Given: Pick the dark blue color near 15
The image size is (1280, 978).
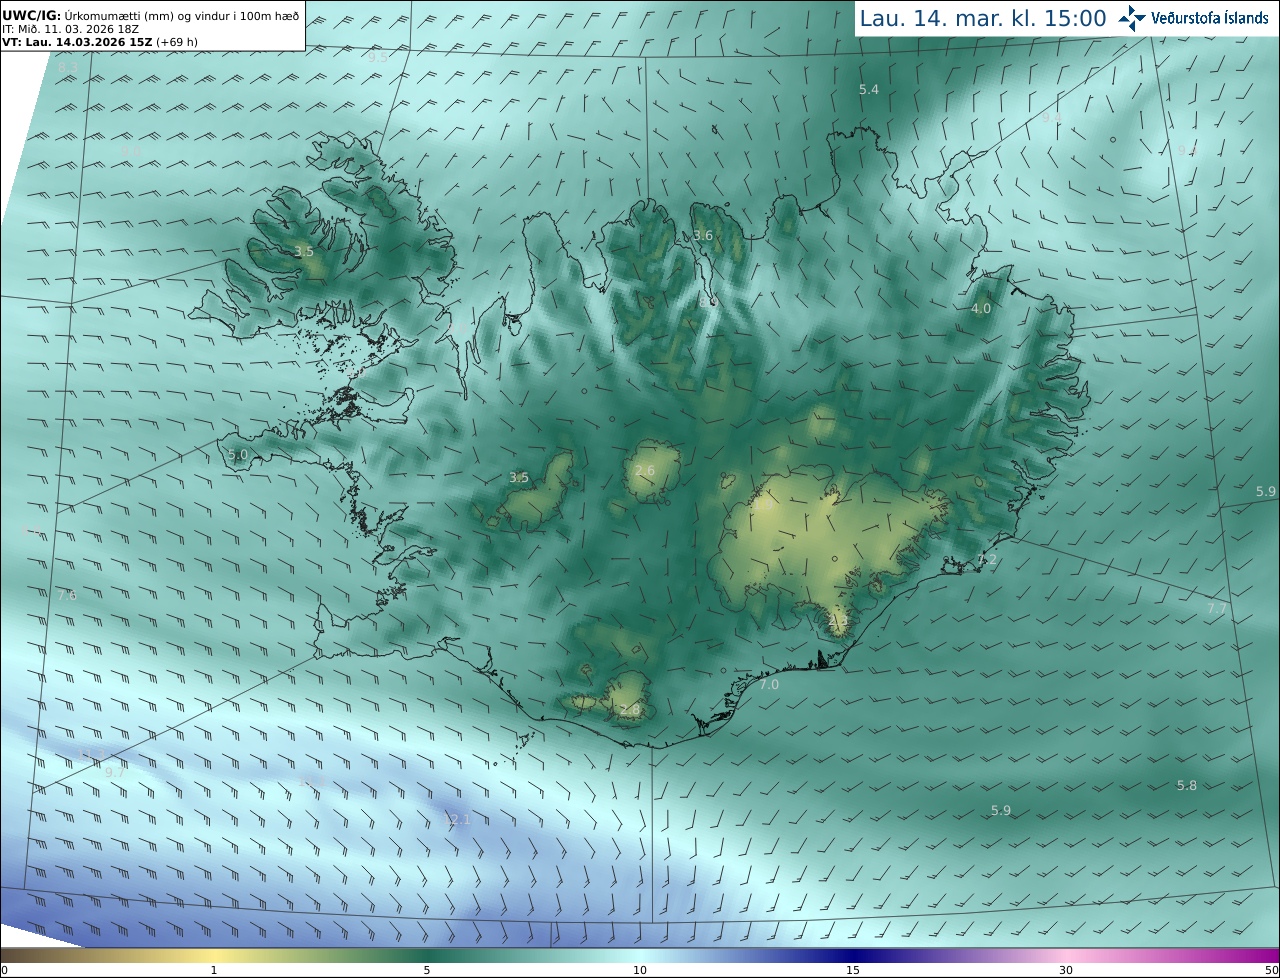Looking at the screenshot, I should pyautogui.click(x=853, y=955).
